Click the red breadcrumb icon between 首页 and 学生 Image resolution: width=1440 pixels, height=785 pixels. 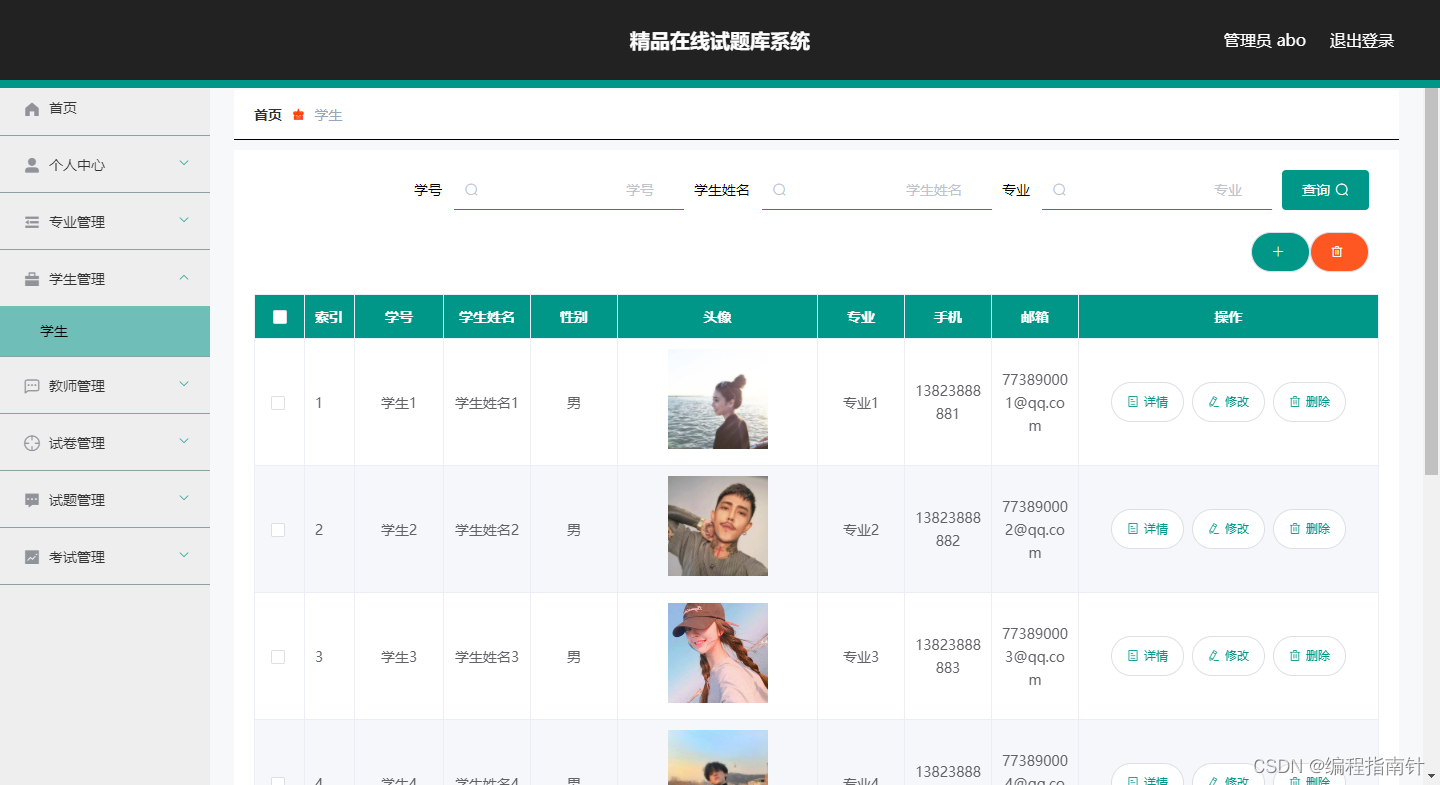pyautogui.click(x=297, y=115)
